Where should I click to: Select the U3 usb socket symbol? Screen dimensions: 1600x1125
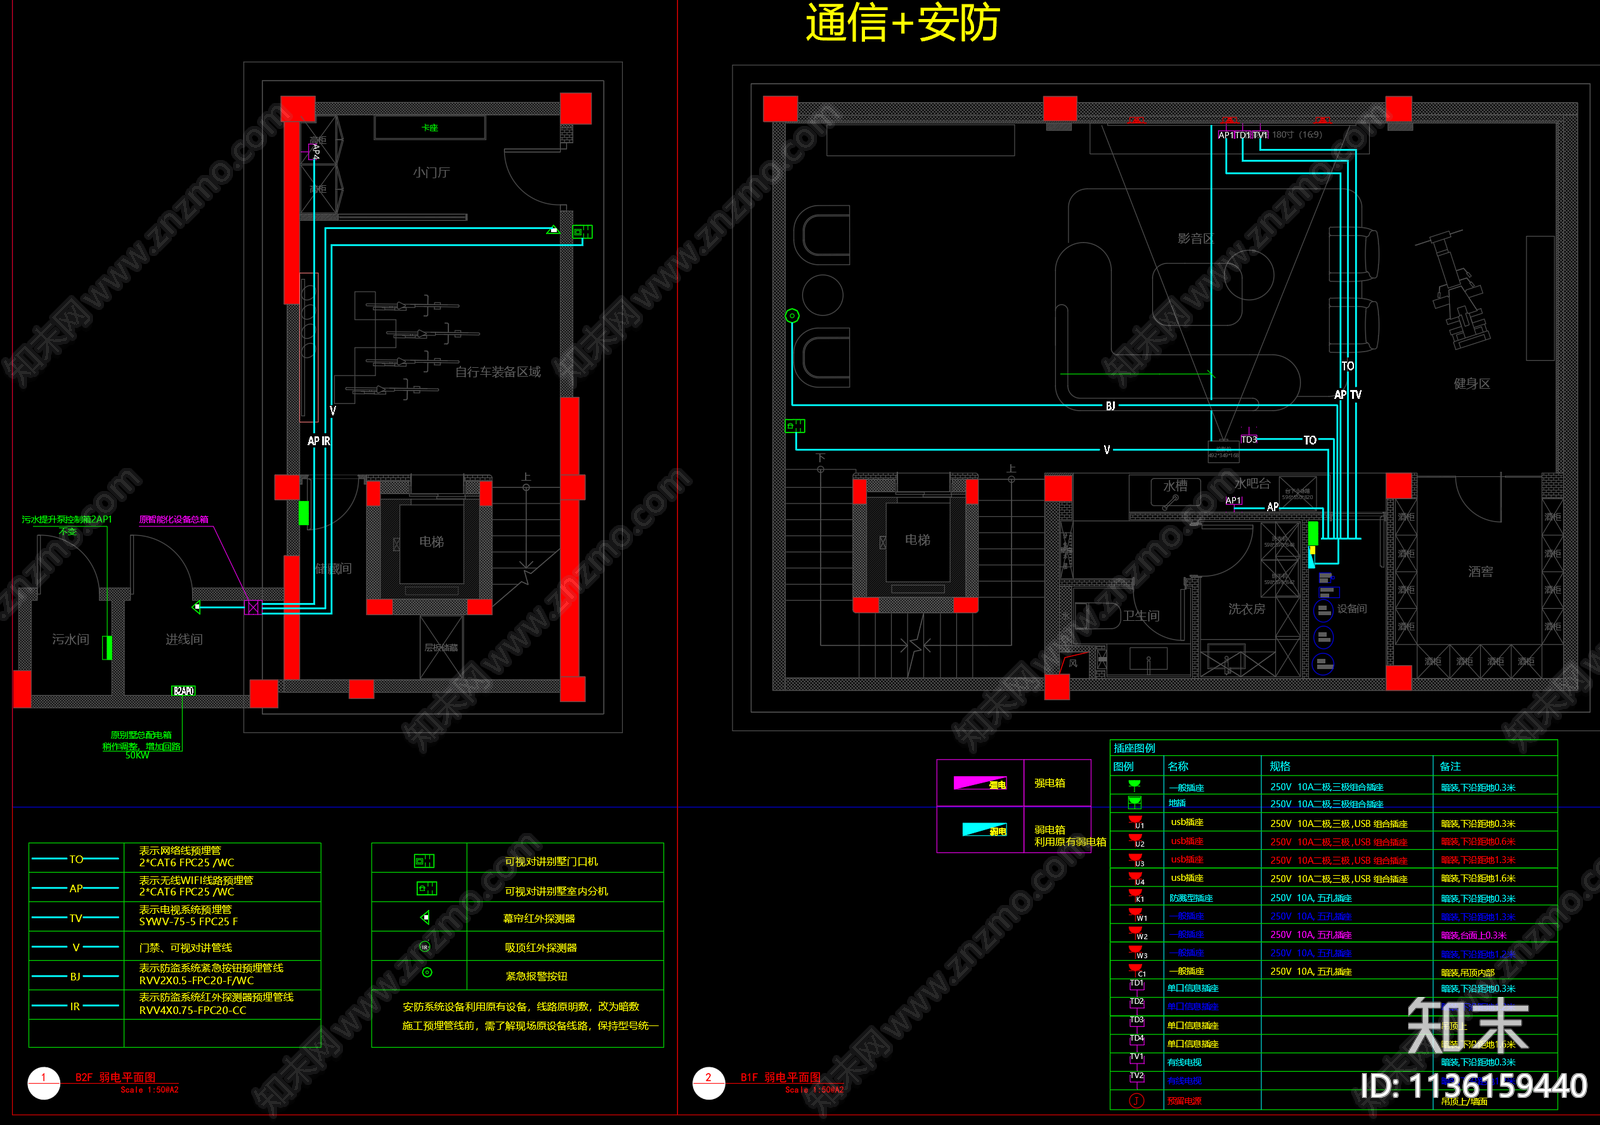[1136, 859]
